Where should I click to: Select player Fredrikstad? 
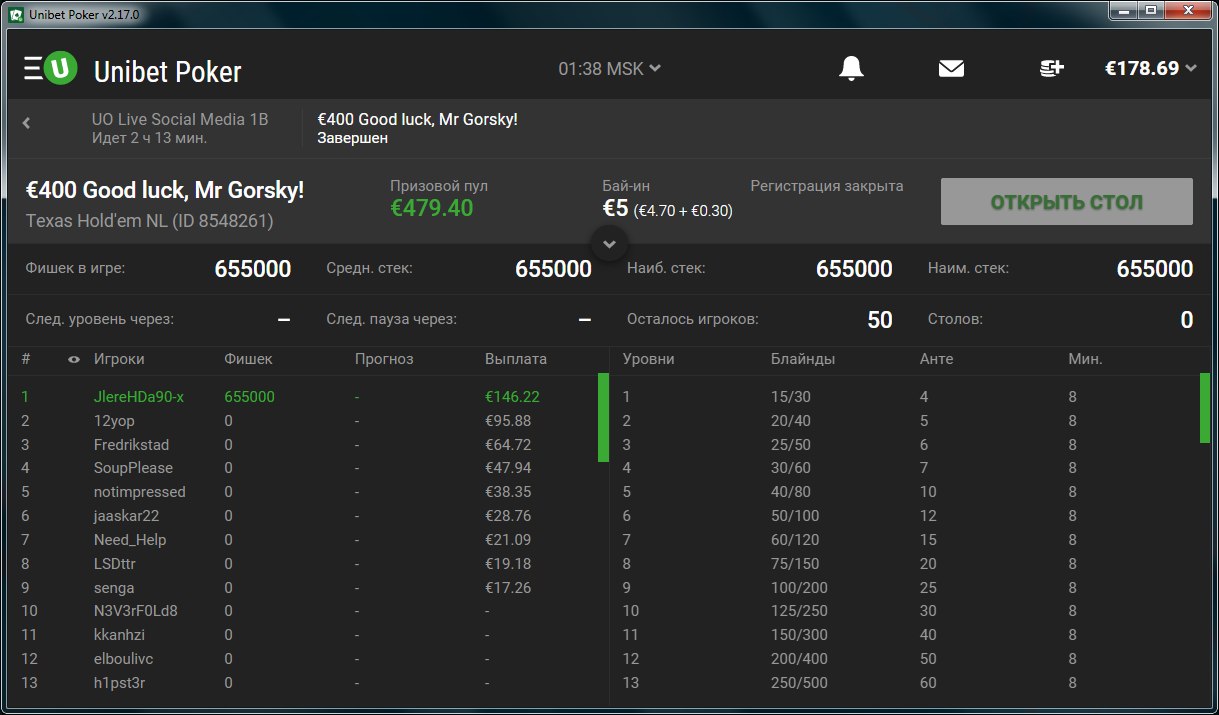click(x=131, y=444)
